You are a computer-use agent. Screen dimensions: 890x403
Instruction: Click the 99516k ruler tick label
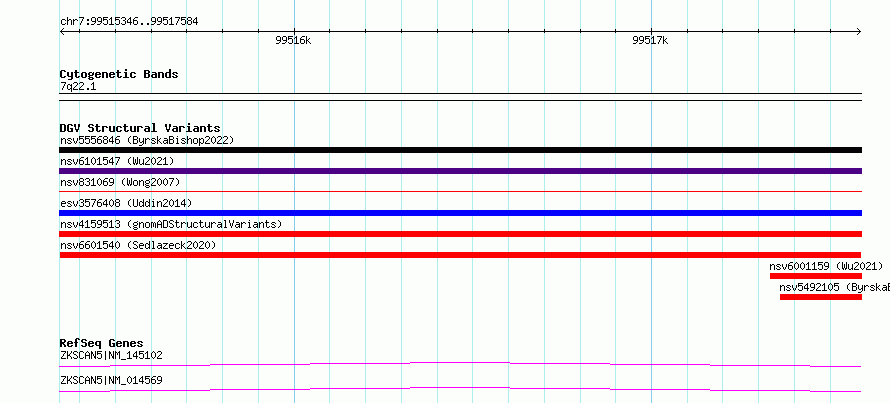pos(293,40)
